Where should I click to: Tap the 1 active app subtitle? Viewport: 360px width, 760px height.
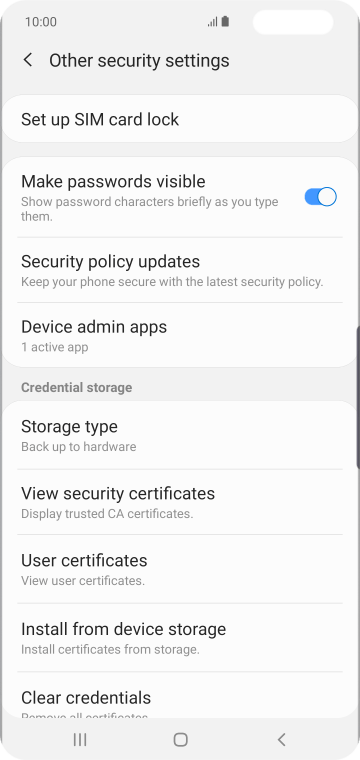(x=54, y=347)
